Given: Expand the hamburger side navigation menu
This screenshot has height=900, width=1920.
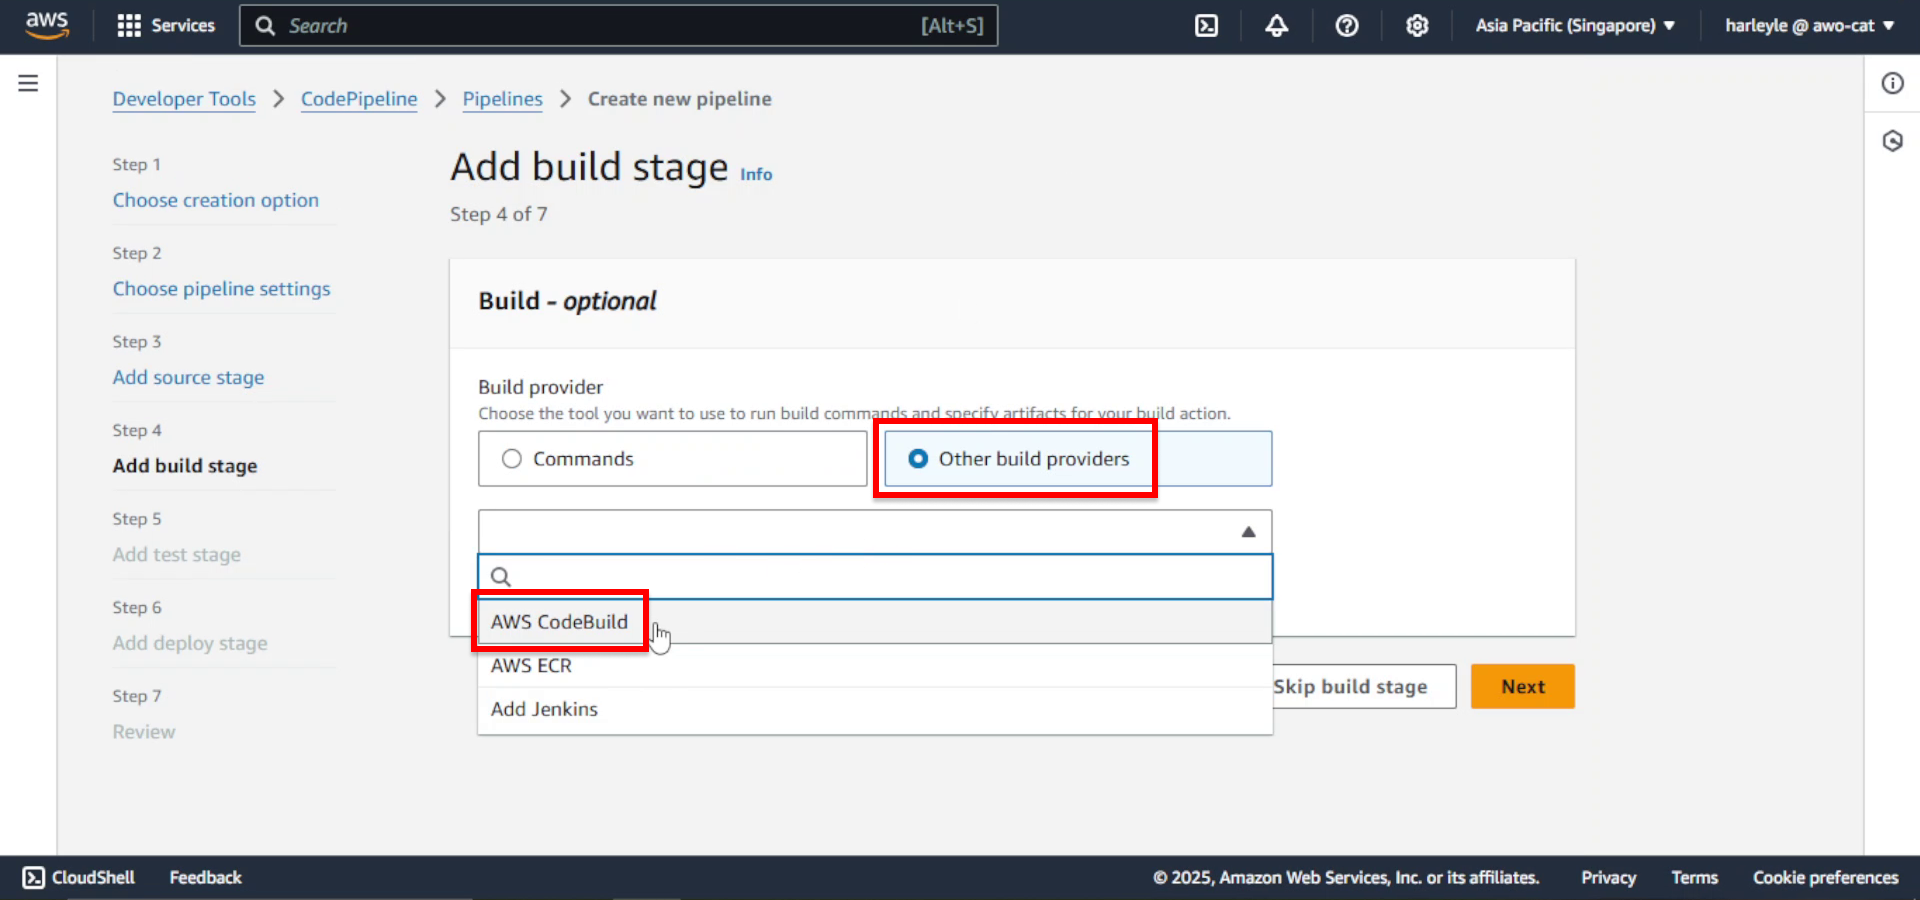Looking at the screenshot, I should point(28,83).
